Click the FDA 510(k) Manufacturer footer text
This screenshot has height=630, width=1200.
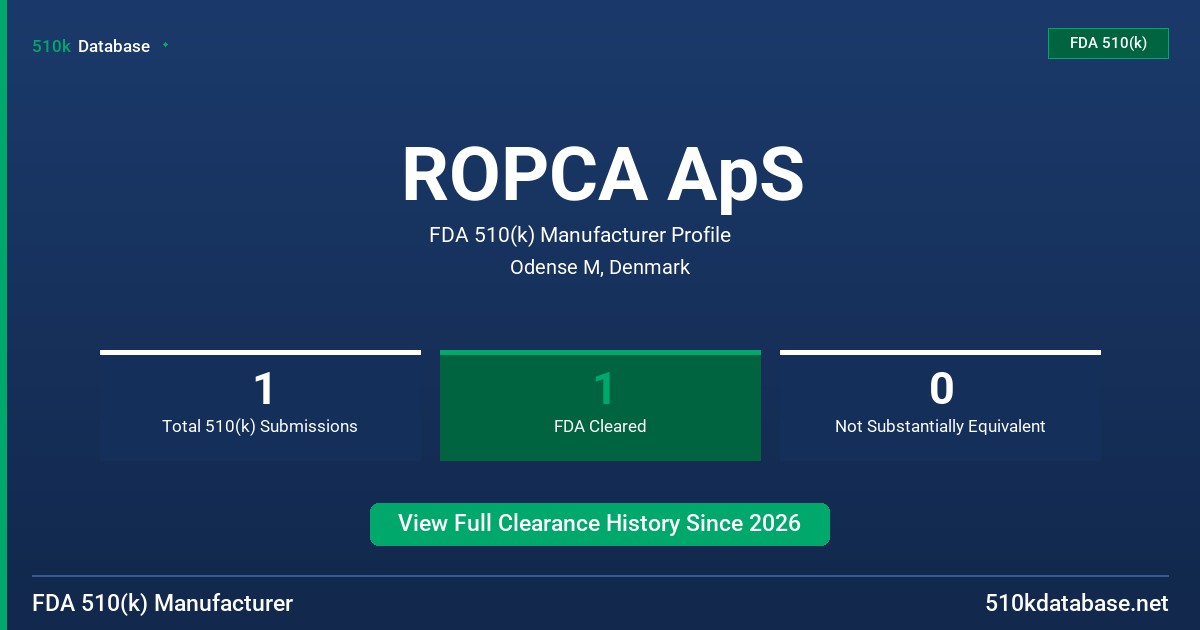coord(163,604)
